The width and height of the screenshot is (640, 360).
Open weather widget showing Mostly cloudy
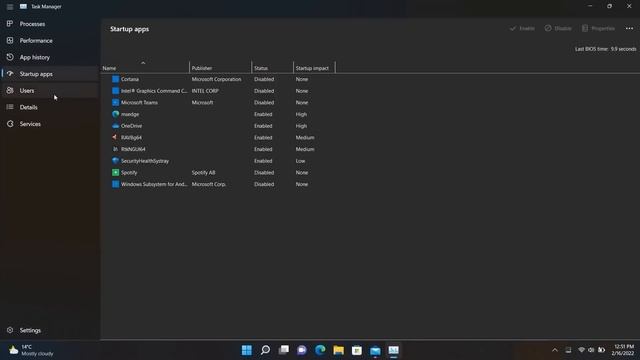click(31, 350)
